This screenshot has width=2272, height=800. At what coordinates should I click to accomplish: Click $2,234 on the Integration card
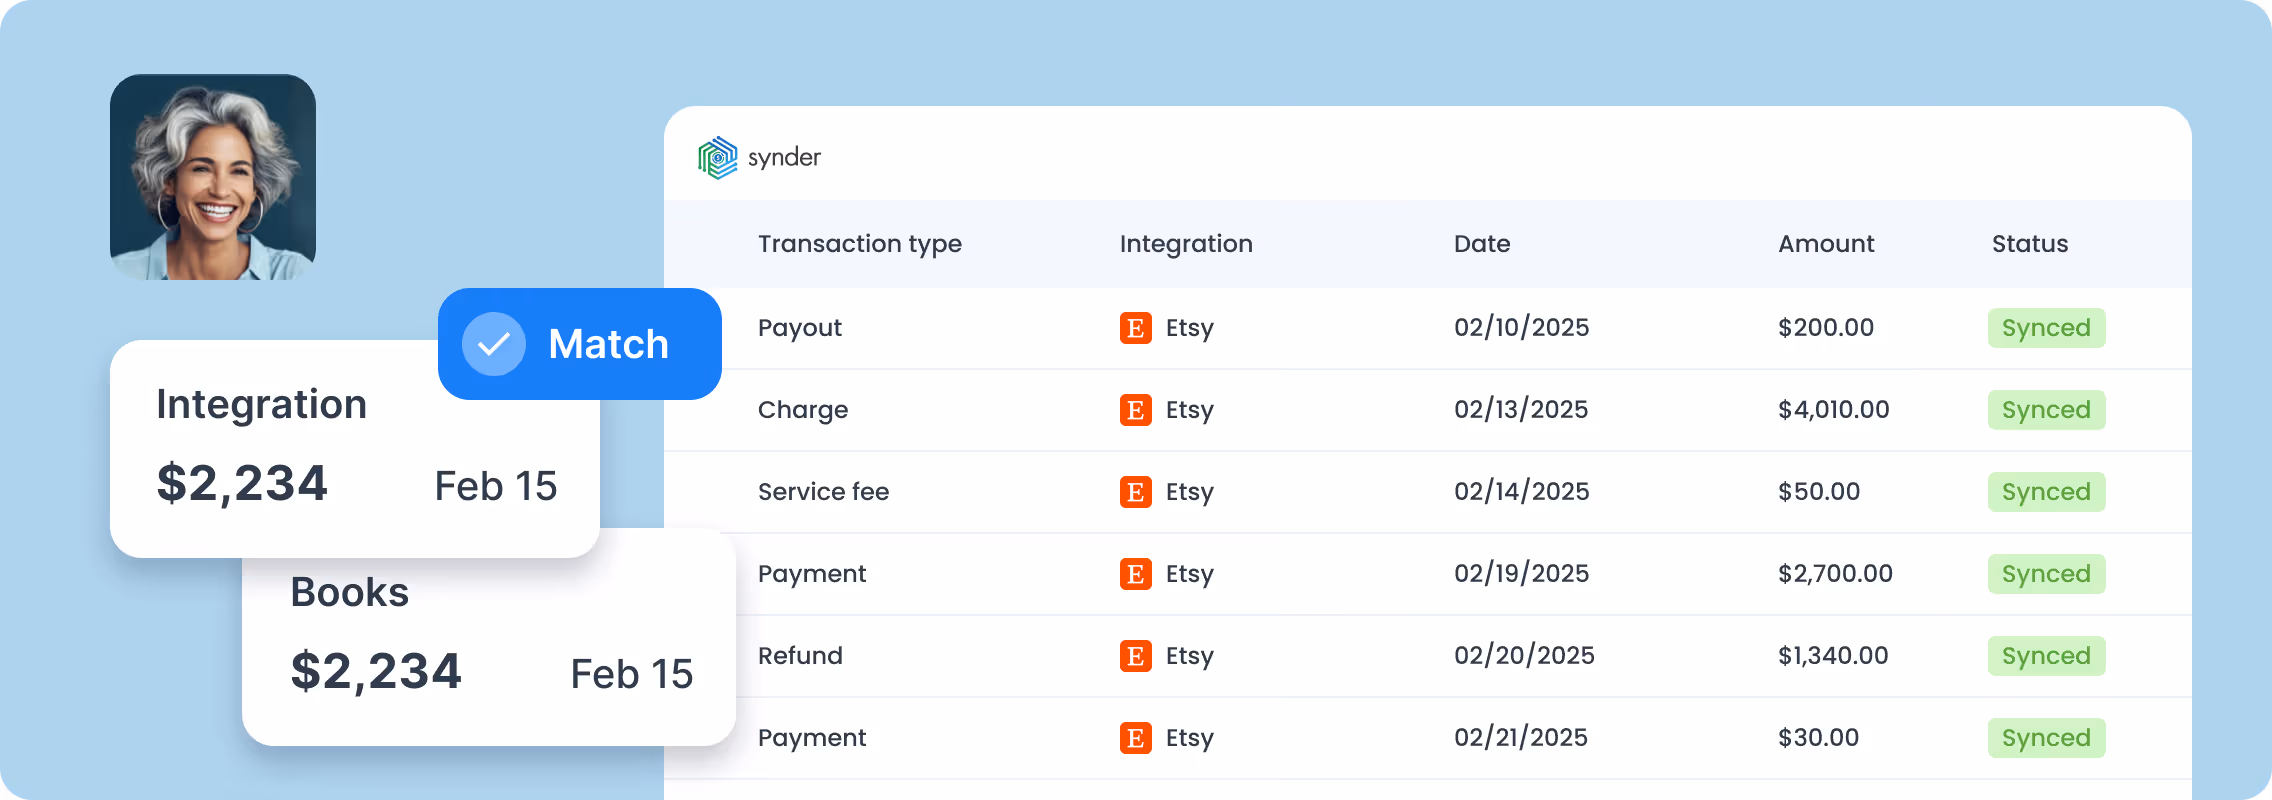coord(242,484)
